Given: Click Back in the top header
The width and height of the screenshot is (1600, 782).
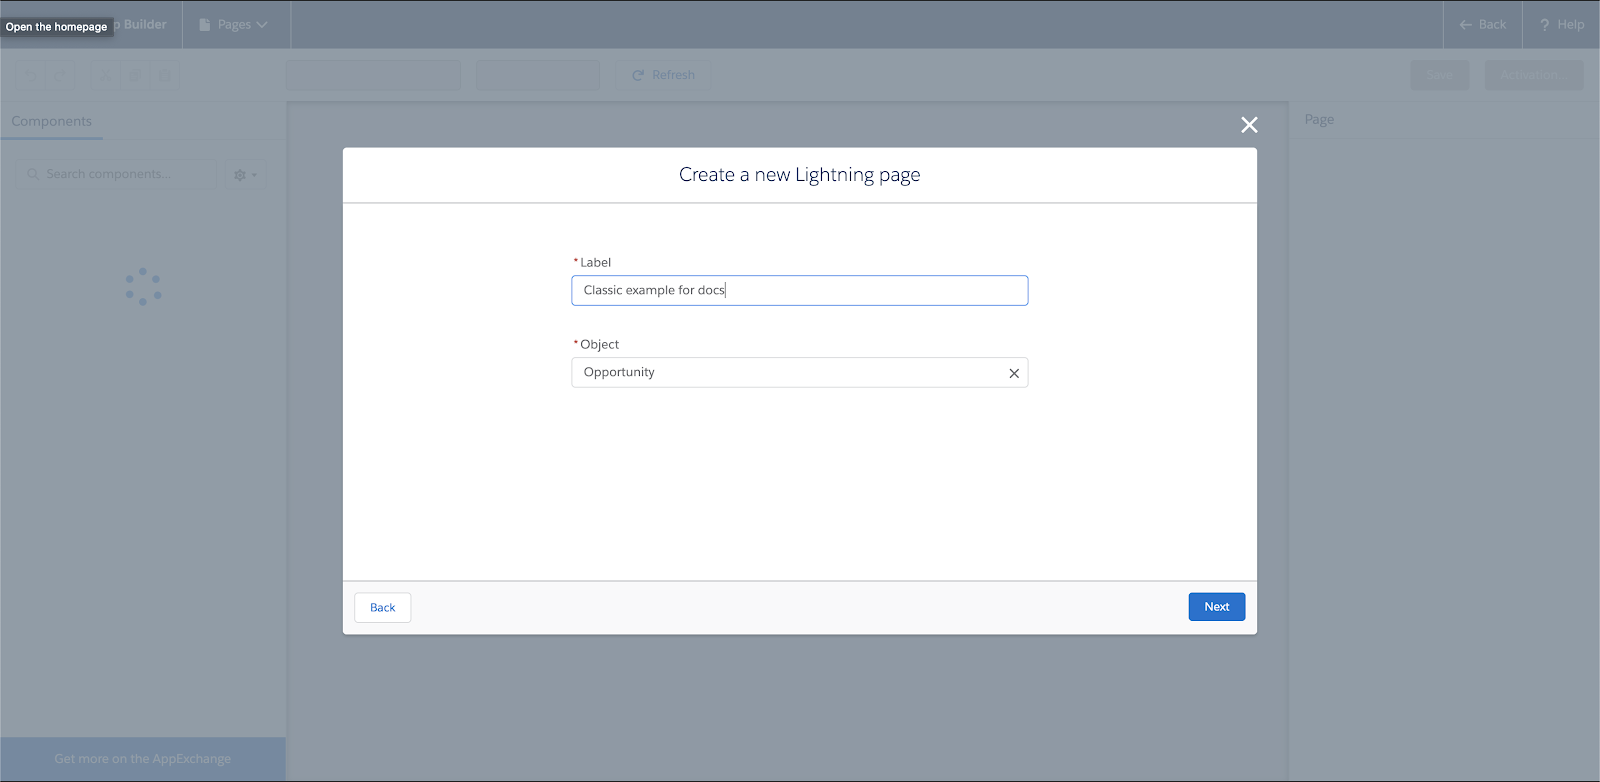Looking at the screenshot, I should pos(1483,25).
